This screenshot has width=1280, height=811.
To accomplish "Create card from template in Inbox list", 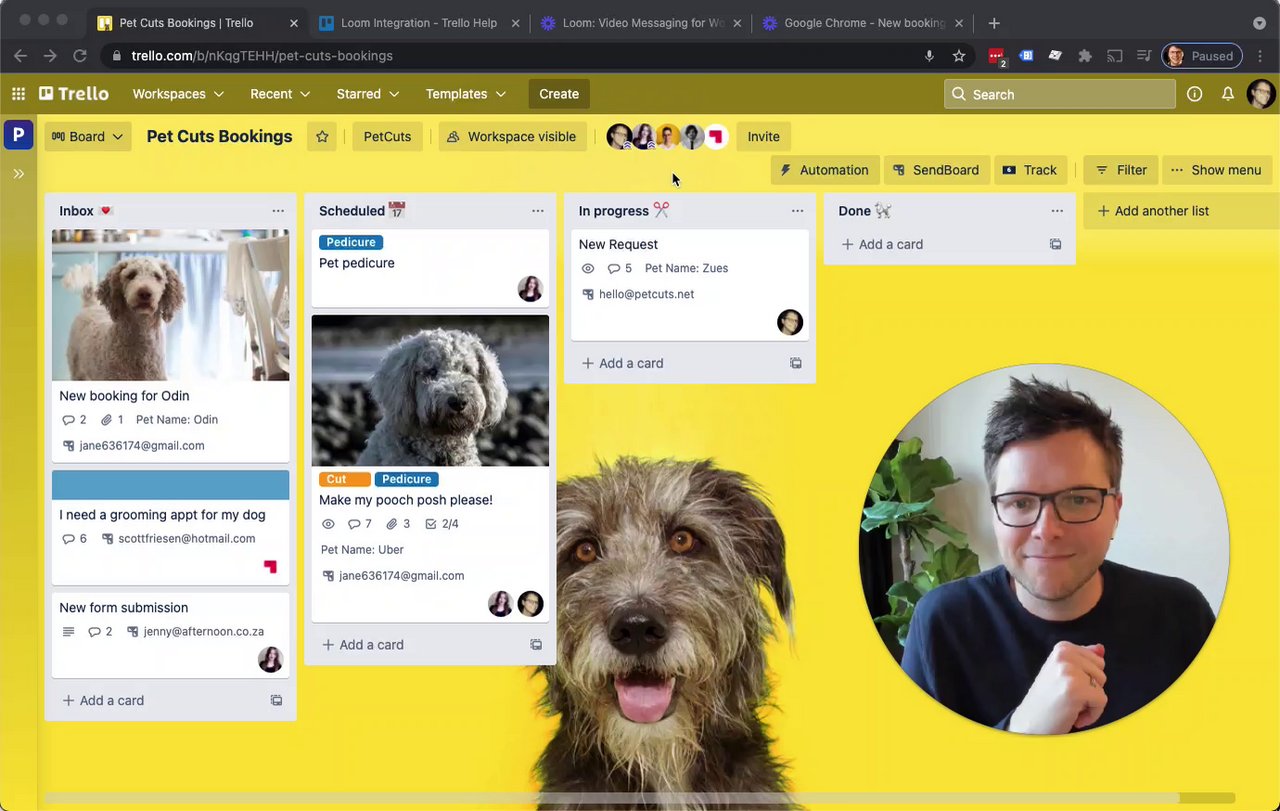I will (276, 701).
